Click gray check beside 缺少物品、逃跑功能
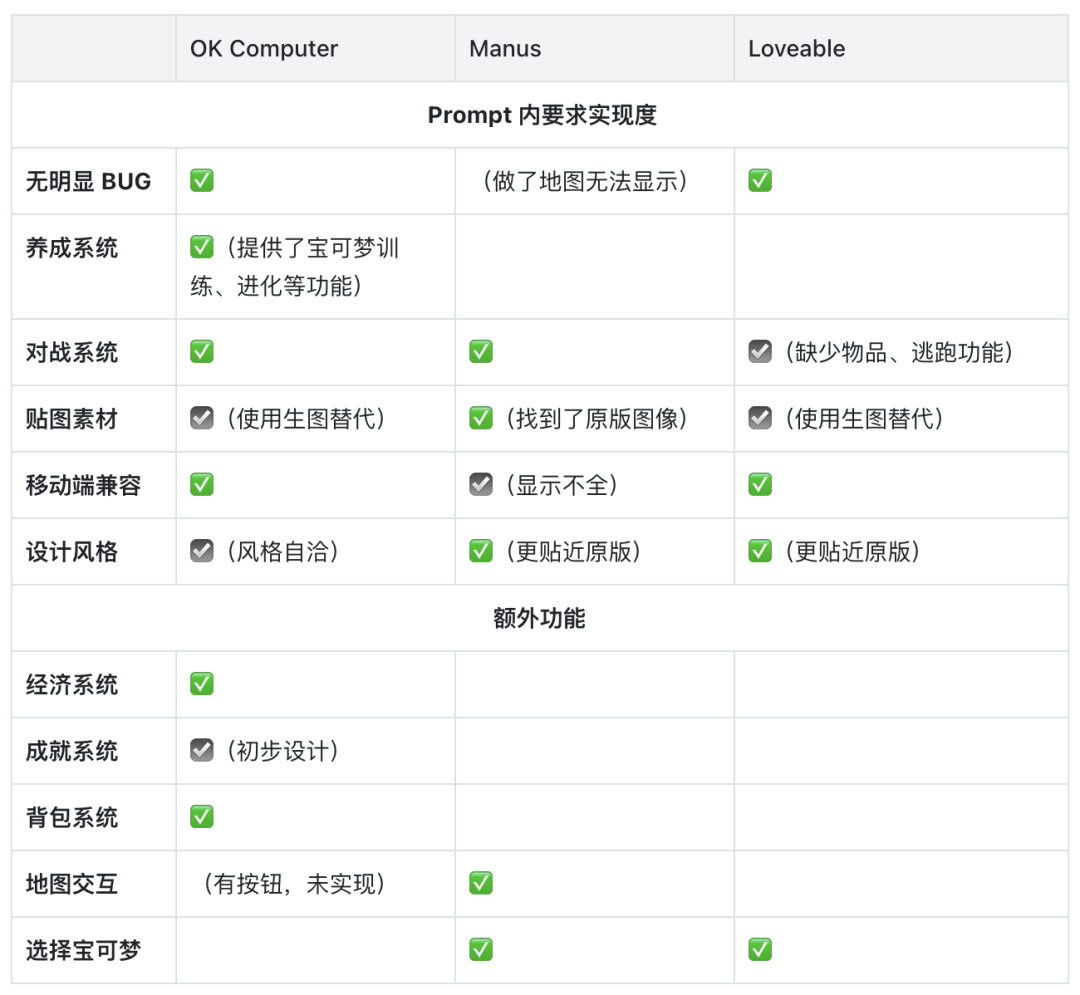 click(760, 352)
